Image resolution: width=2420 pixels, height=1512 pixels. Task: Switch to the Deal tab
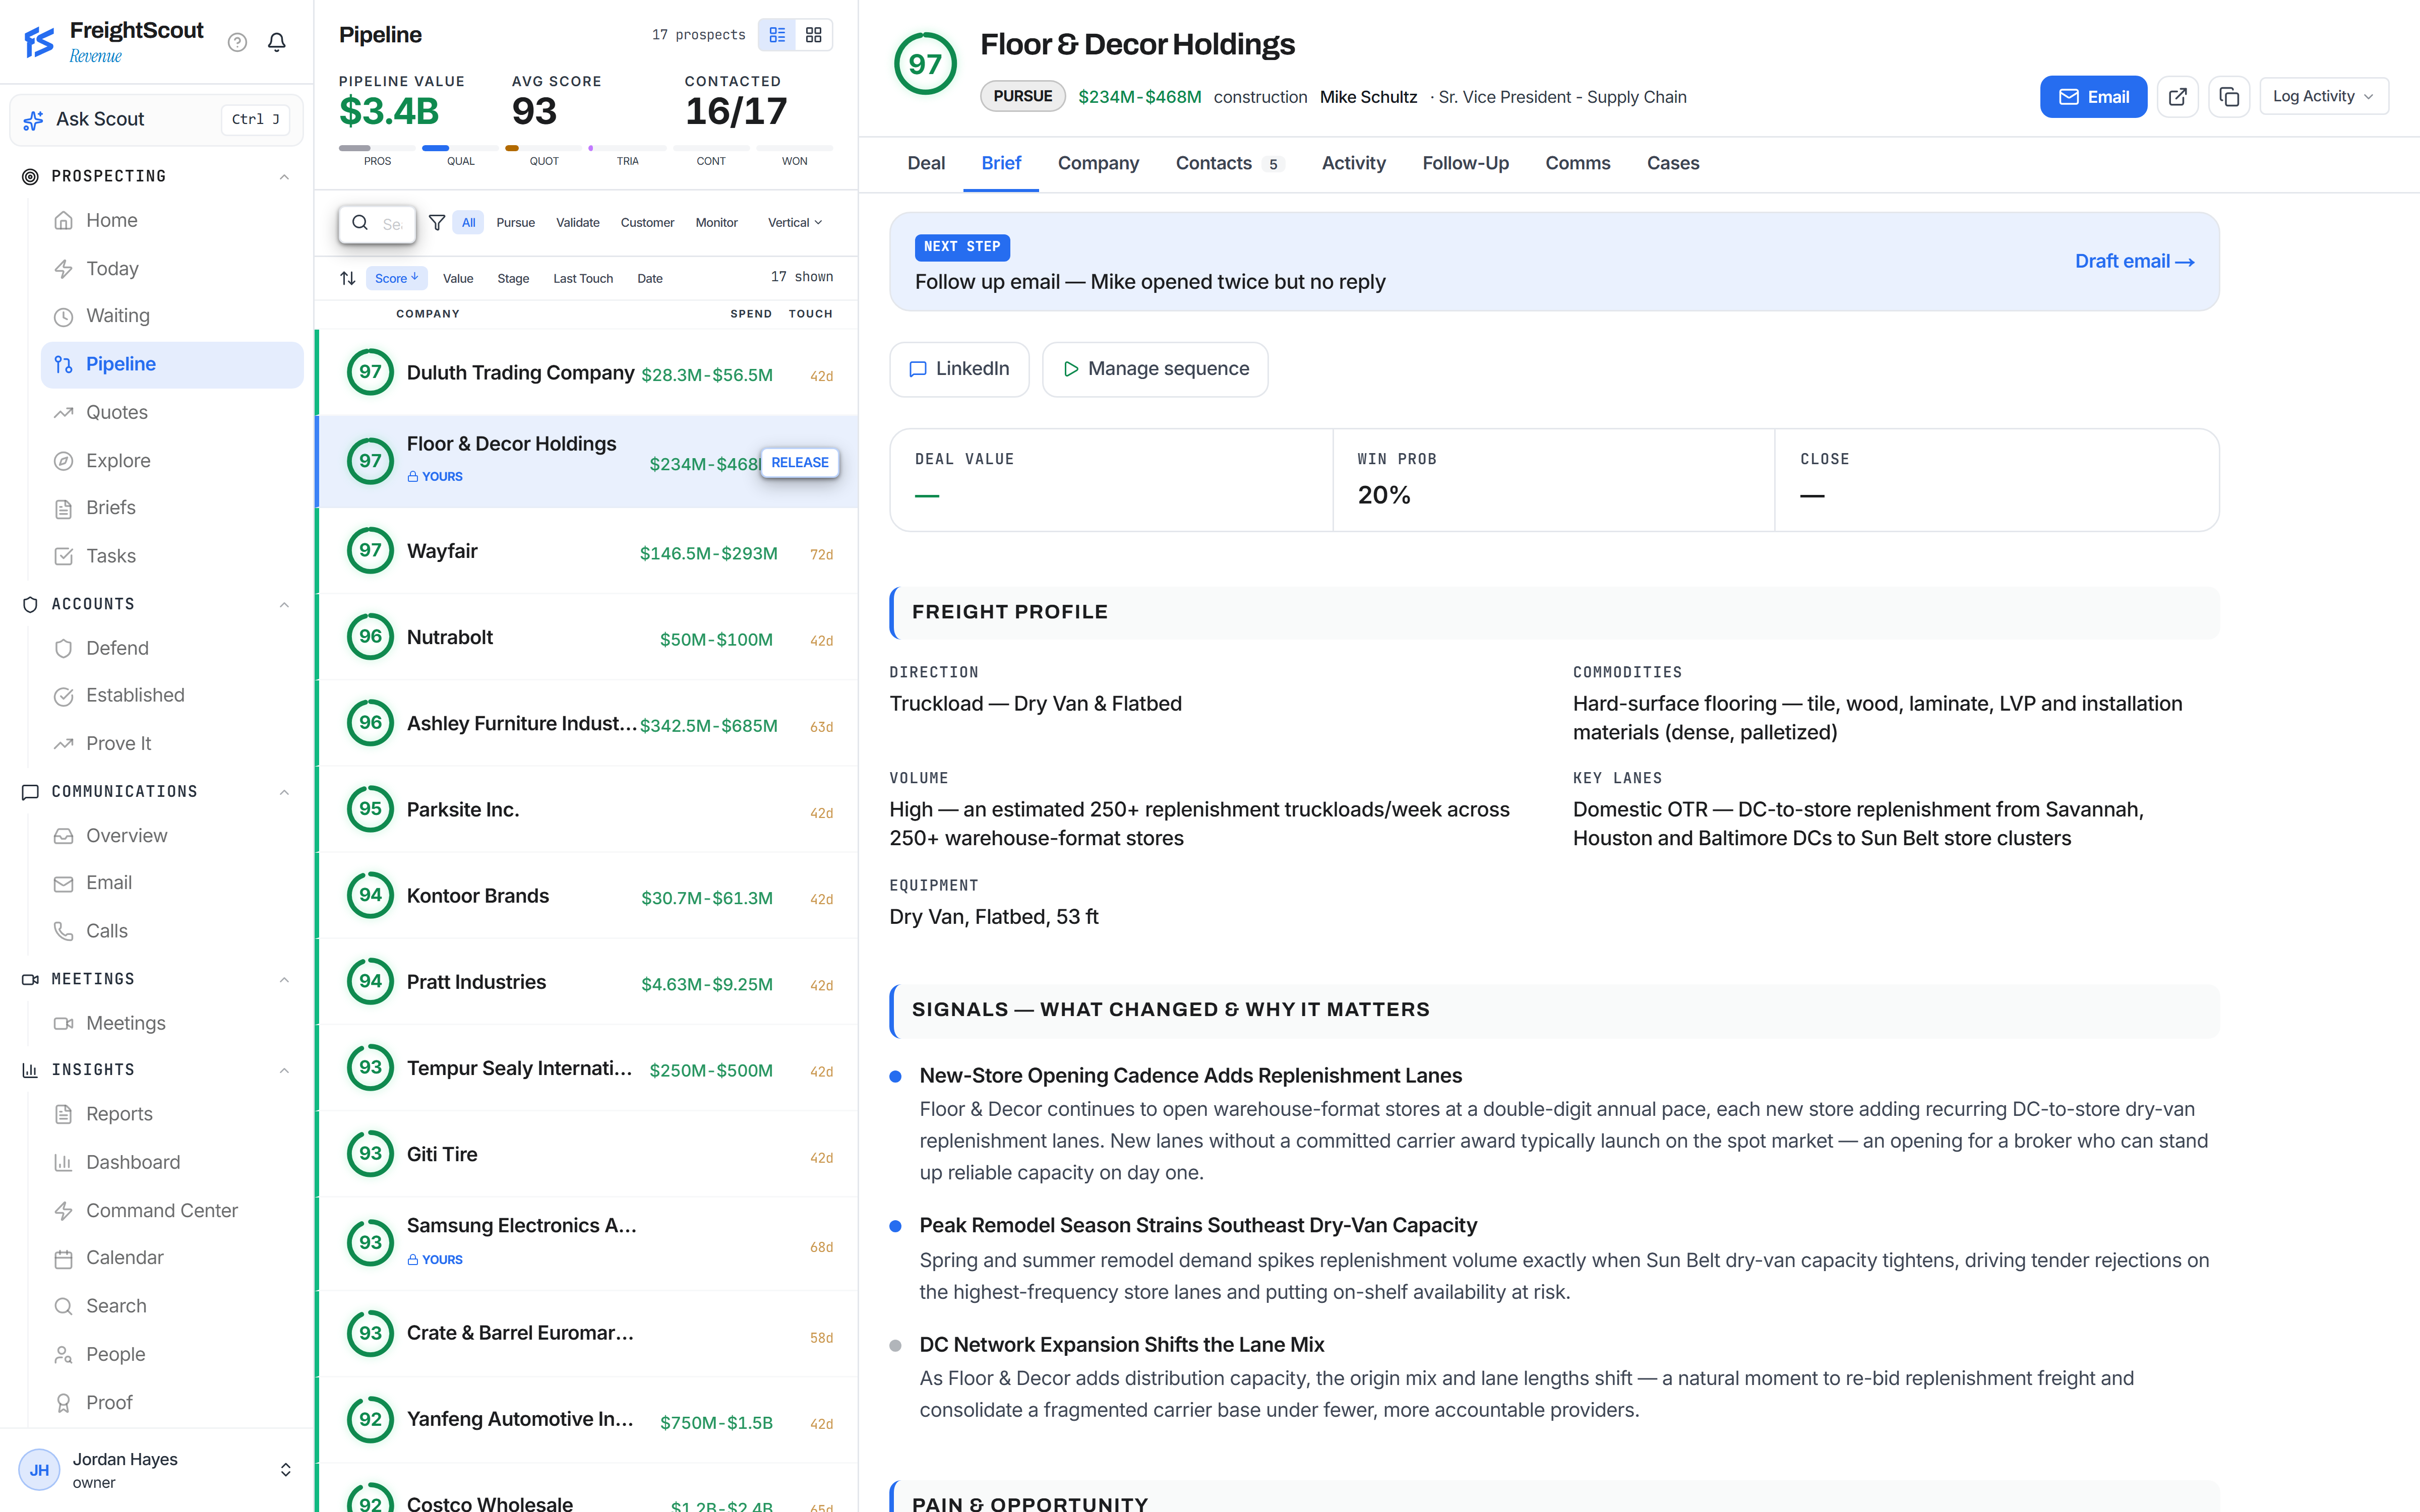tap(926, 163)
